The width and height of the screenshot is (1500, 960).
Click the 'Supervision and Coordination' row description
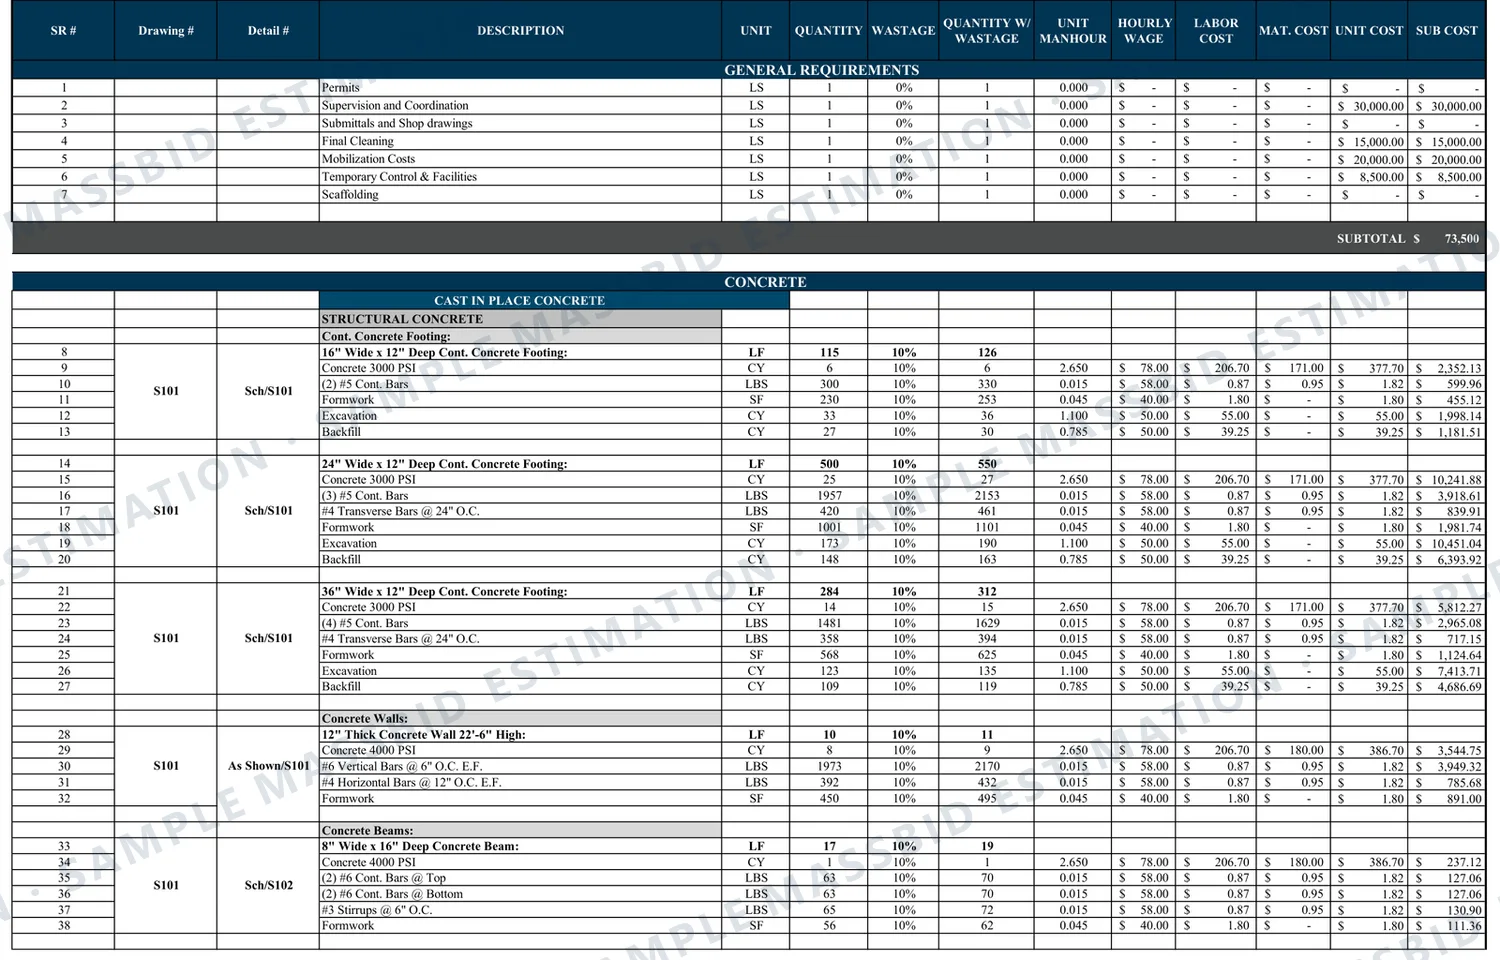[x=520, y=106]
